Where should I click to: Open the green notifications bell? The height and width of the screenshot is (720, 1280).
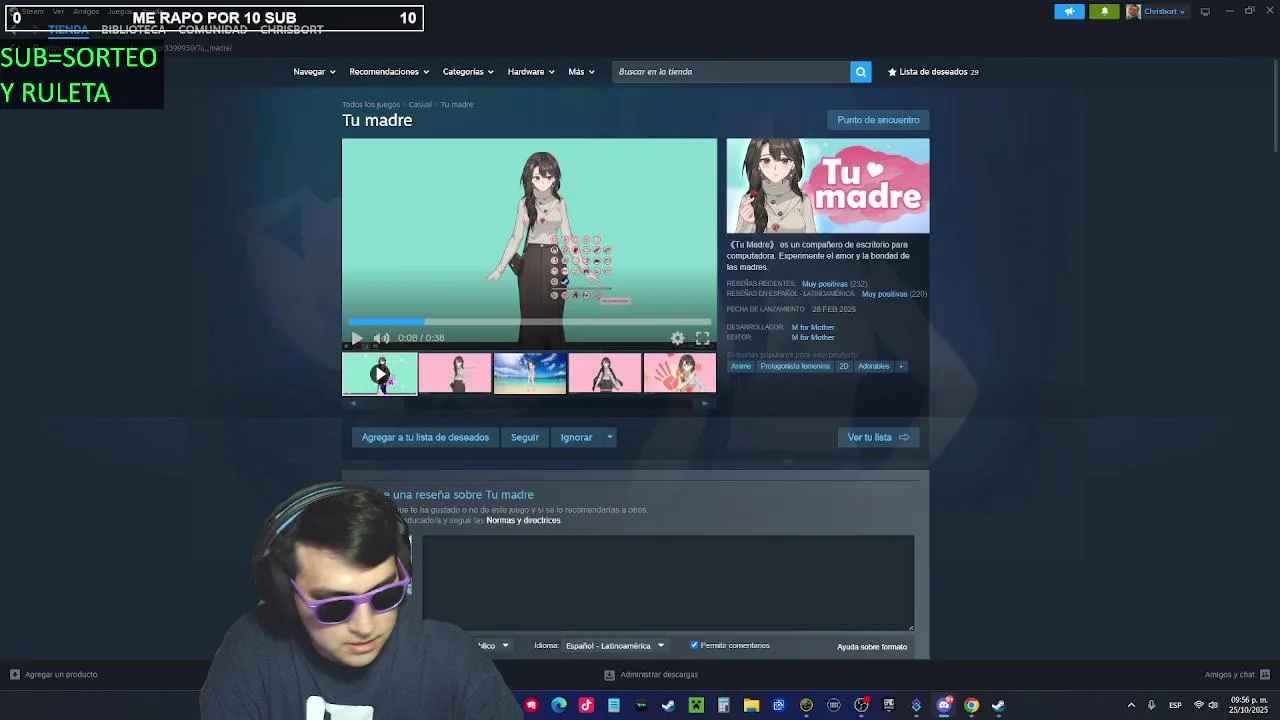1104,12
